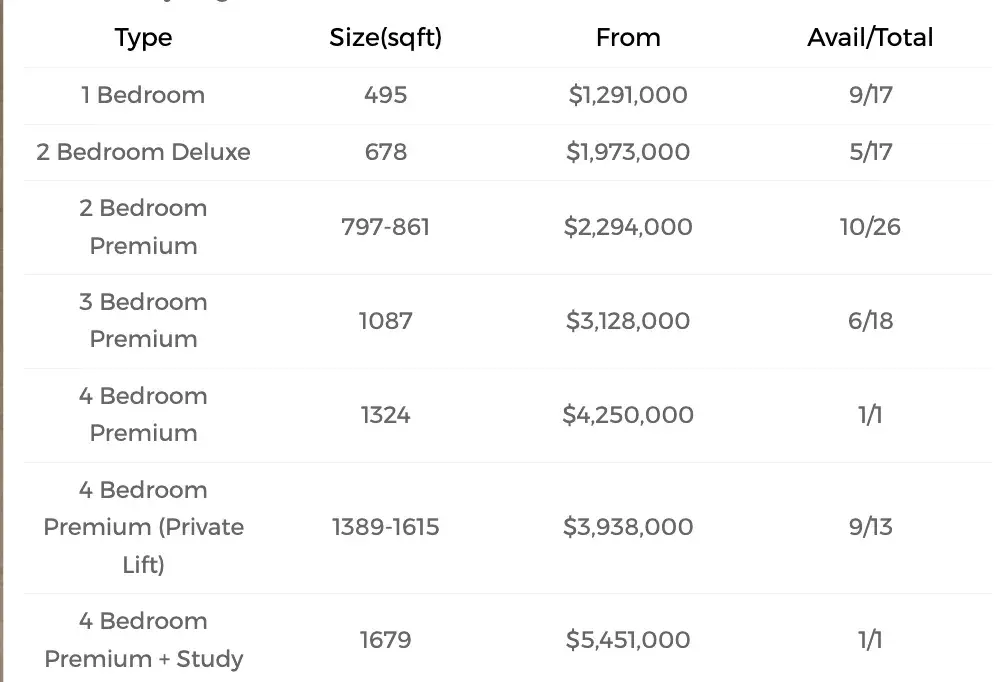
Task: Click the $2,294,000 price cell
Action: [x=628, y=227]
